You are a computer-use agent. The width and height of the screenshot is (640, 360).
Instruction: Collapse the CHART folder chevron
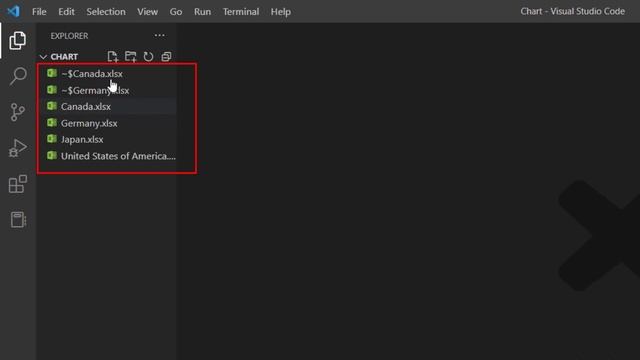(x=43, y=57)
